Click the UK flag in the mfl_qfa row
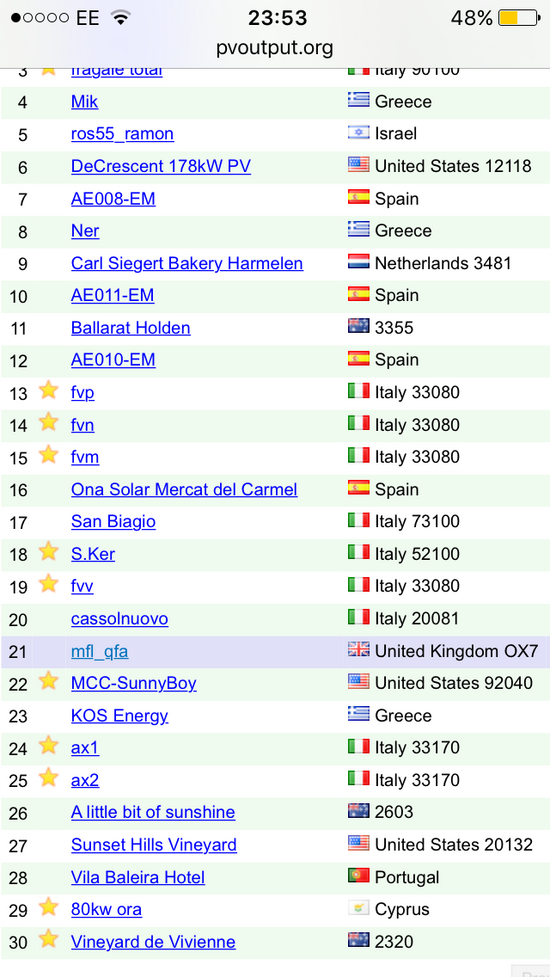 [x=359, y=650]
